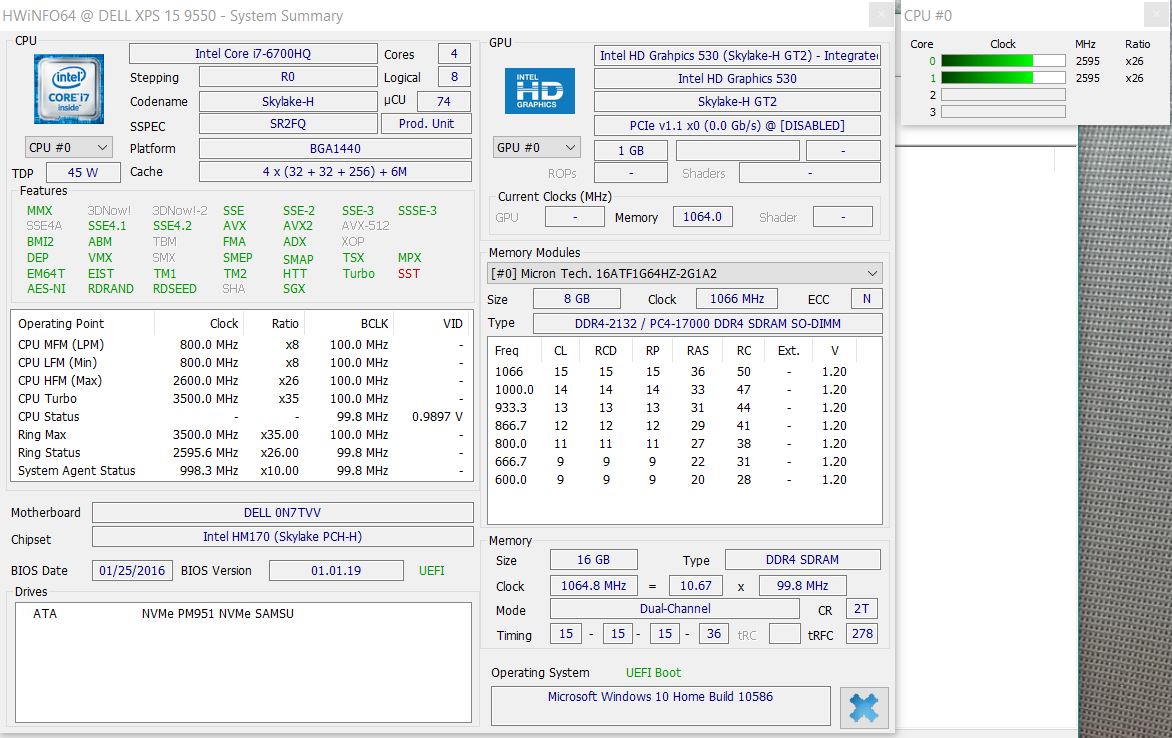Click the green UEFI label

[431, 571]
